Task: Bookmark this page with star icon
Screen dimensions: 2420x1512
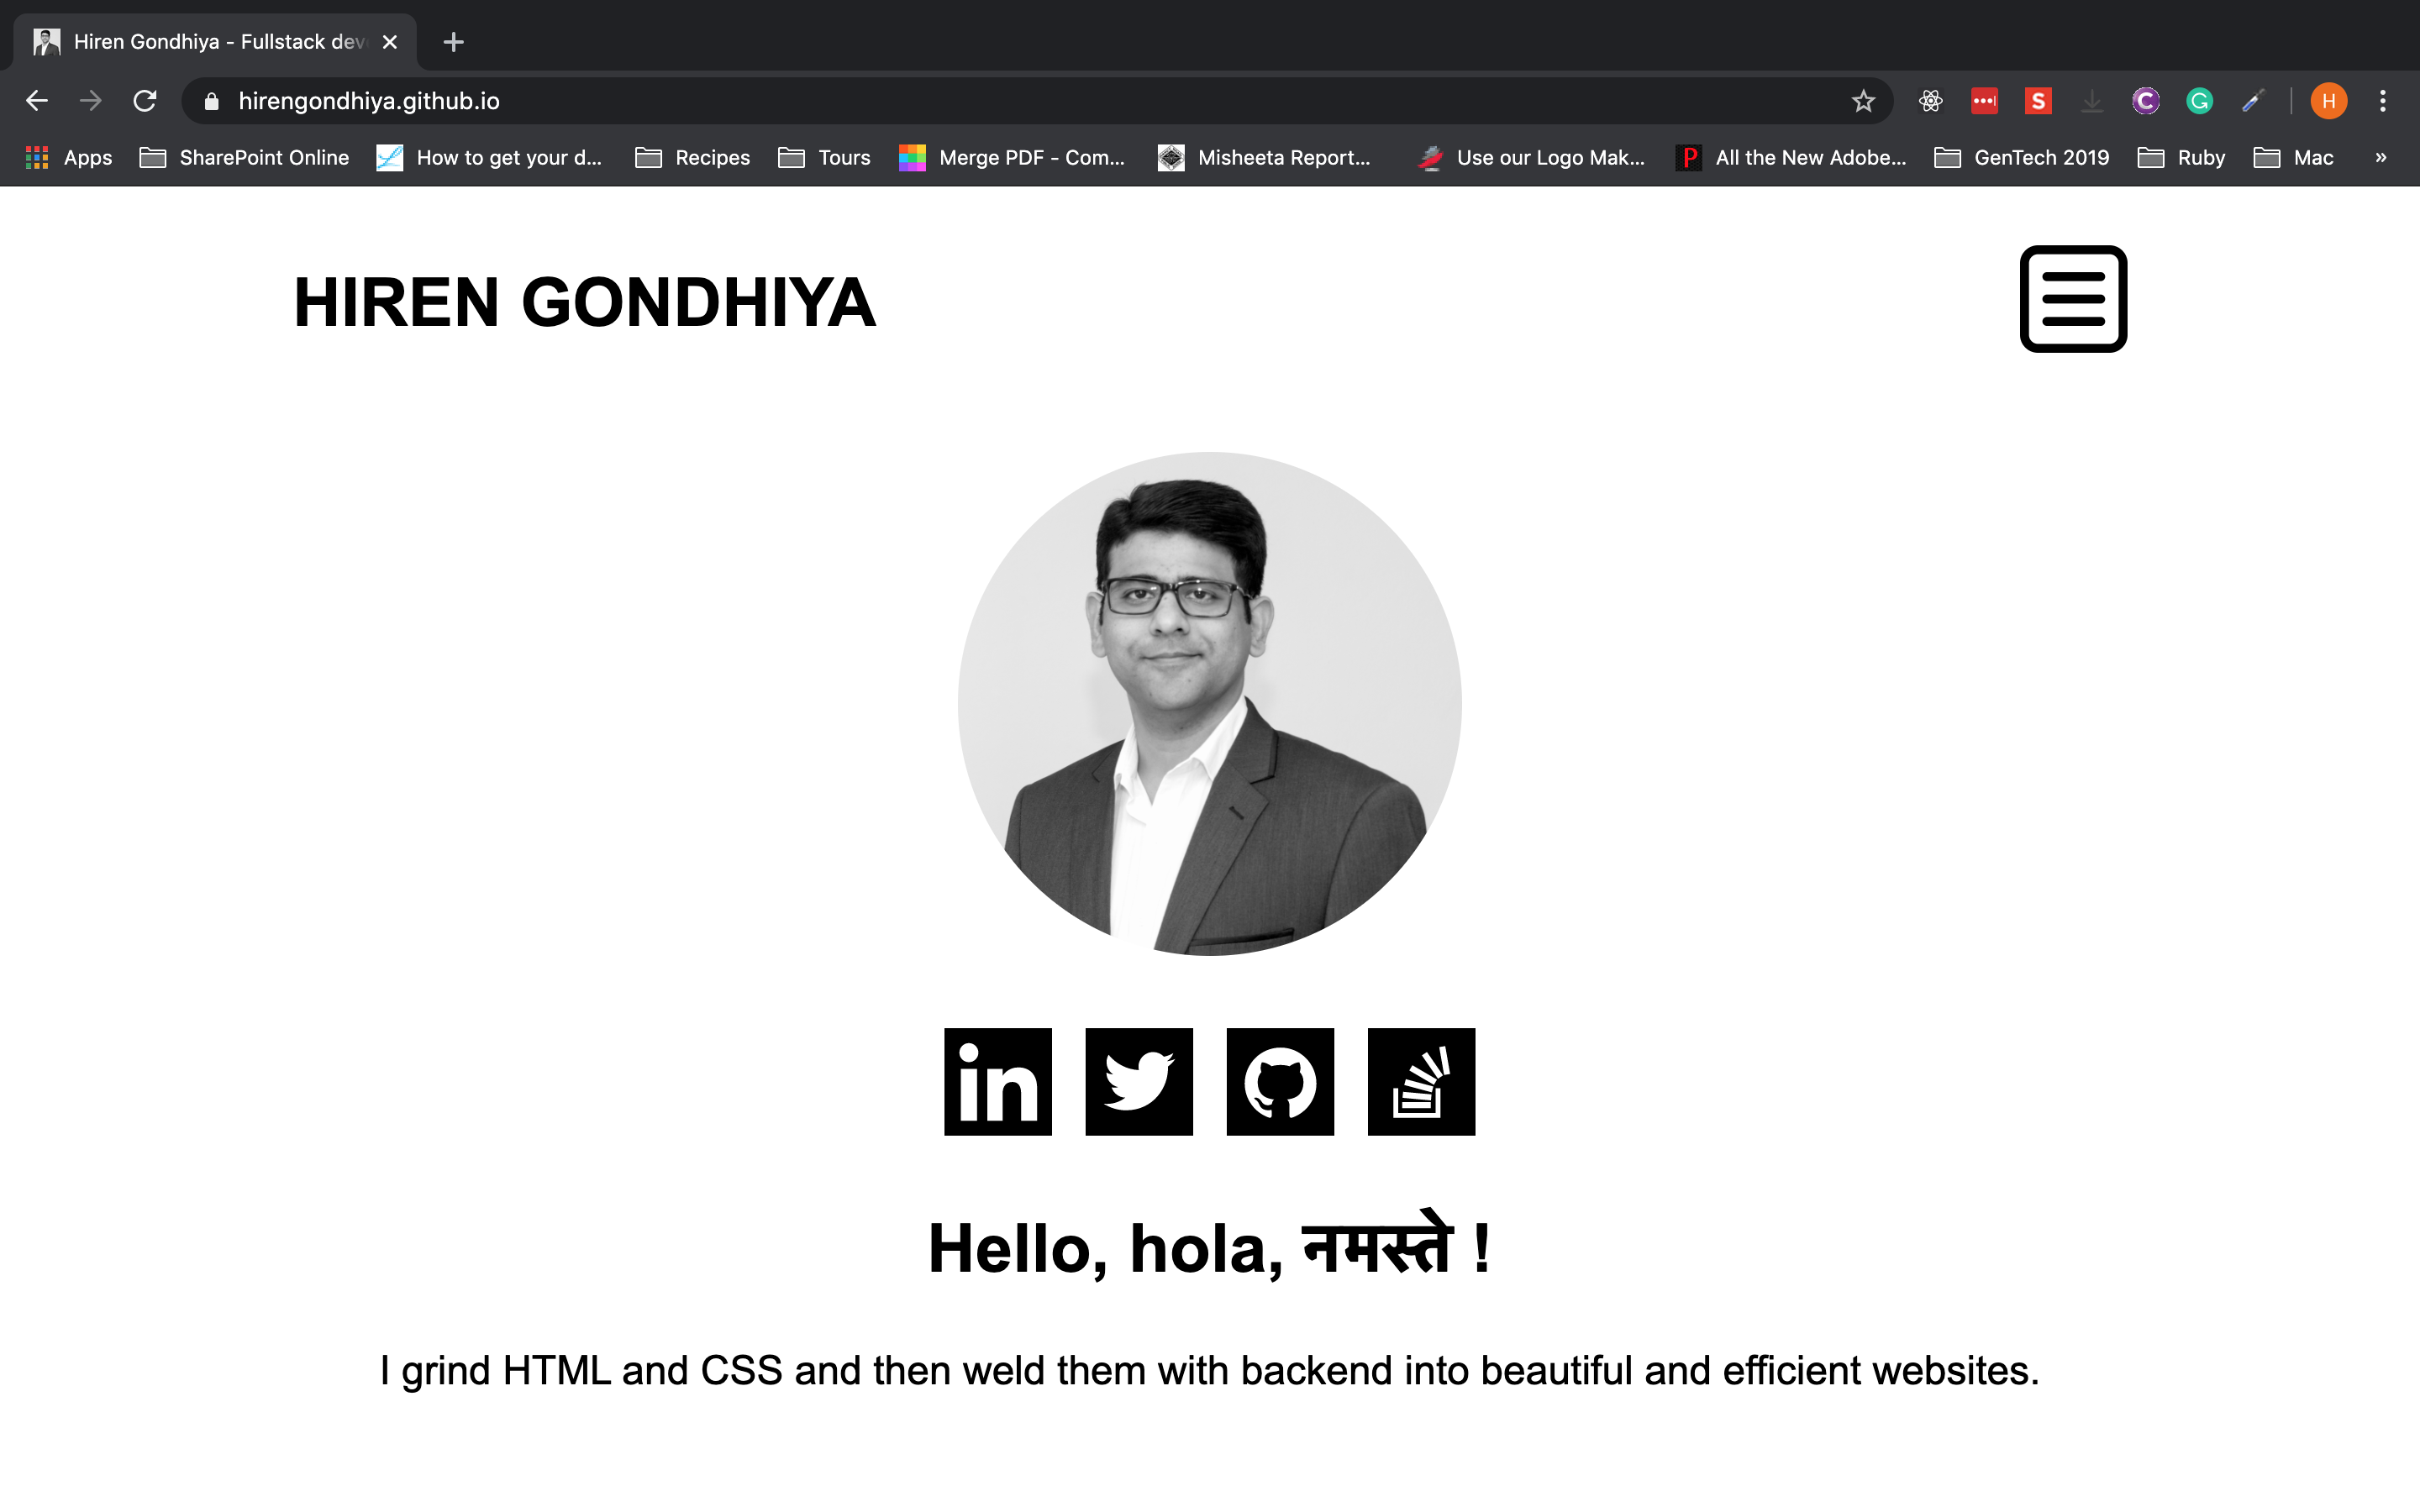Action: [1862, 101]
